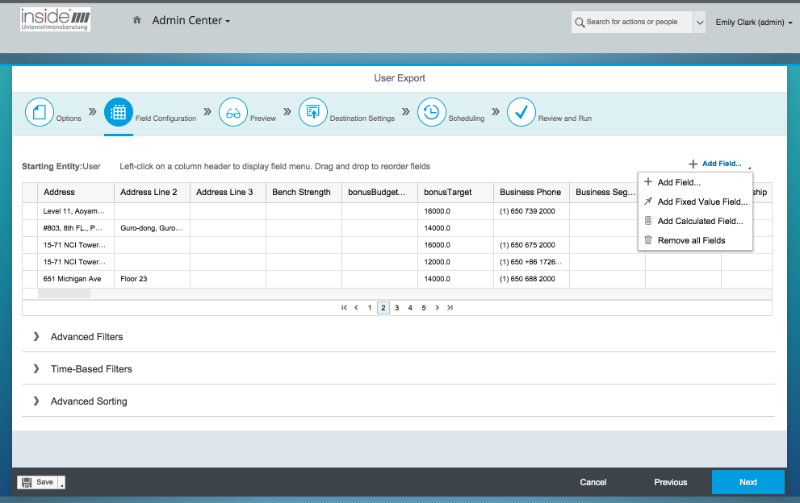Jump to Review and Run checkmark icon
The image size is (800, 503).
click(x=521, y=113)
